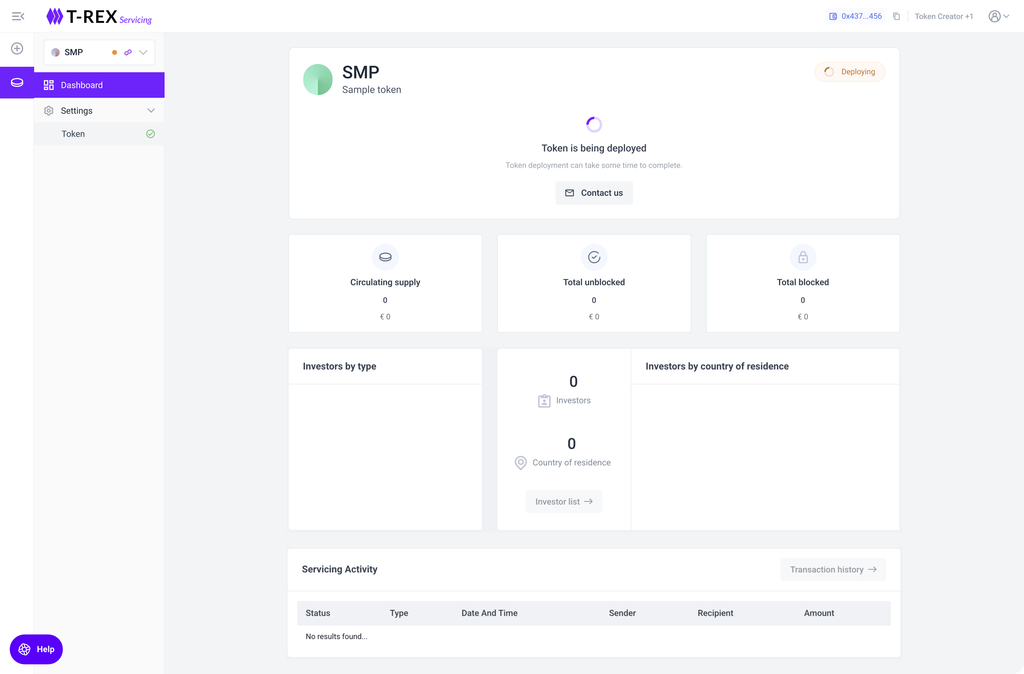
Task: Click the wallet icon beside 0x437...456
Action: point(833,16)
